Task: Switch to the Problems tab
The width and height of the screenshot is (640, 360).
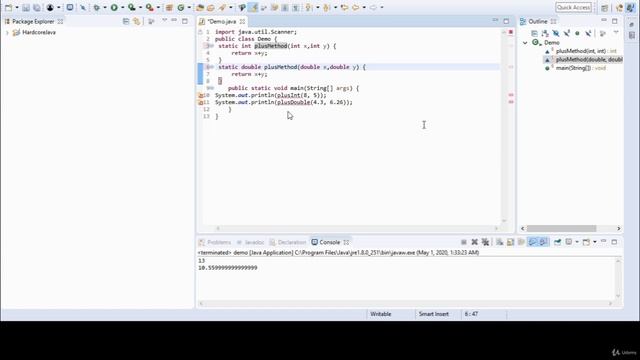Action: click(x=215, y=242)
